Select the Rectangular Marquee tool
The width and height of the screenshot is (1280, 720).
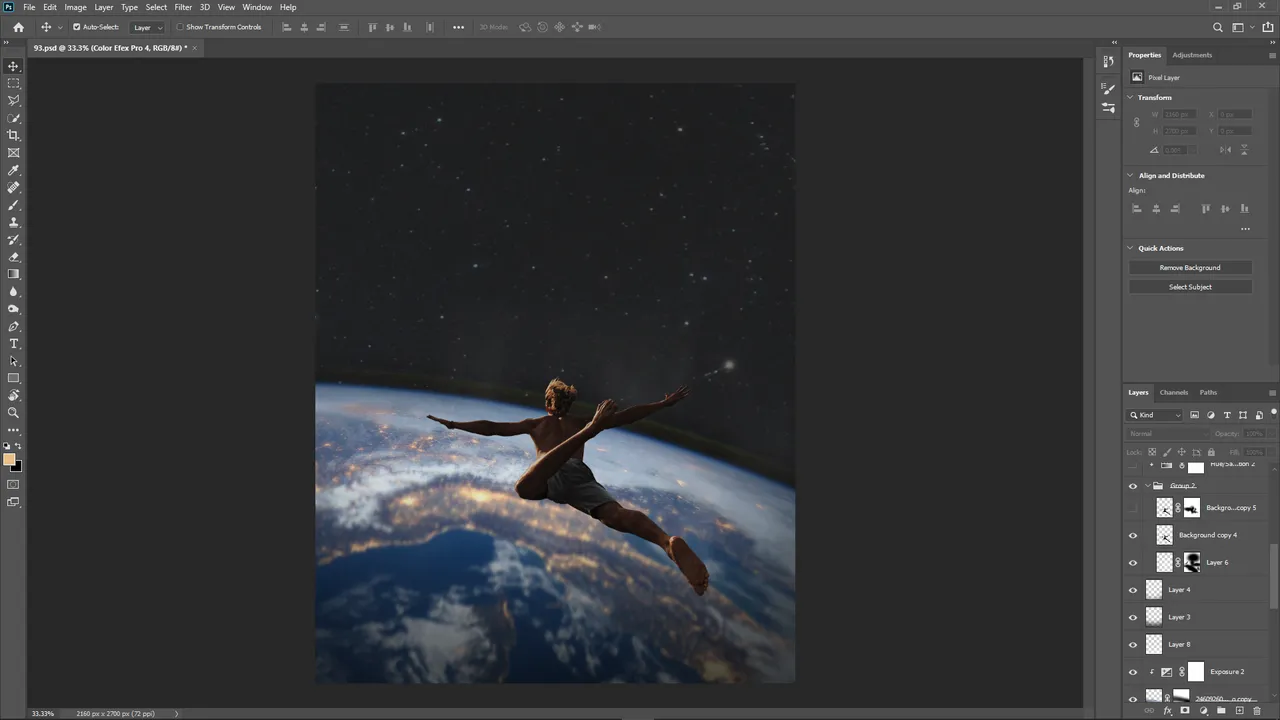click(13, 83)
